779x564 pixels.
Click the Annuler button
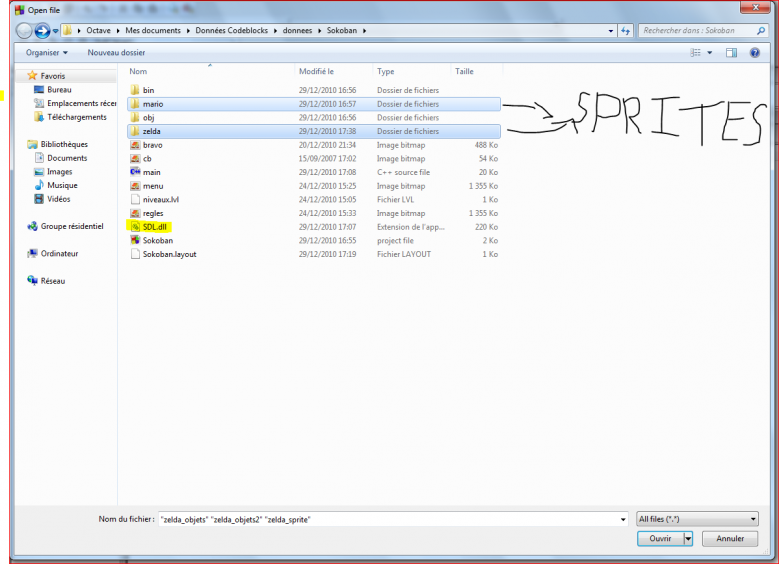point(730,539)
